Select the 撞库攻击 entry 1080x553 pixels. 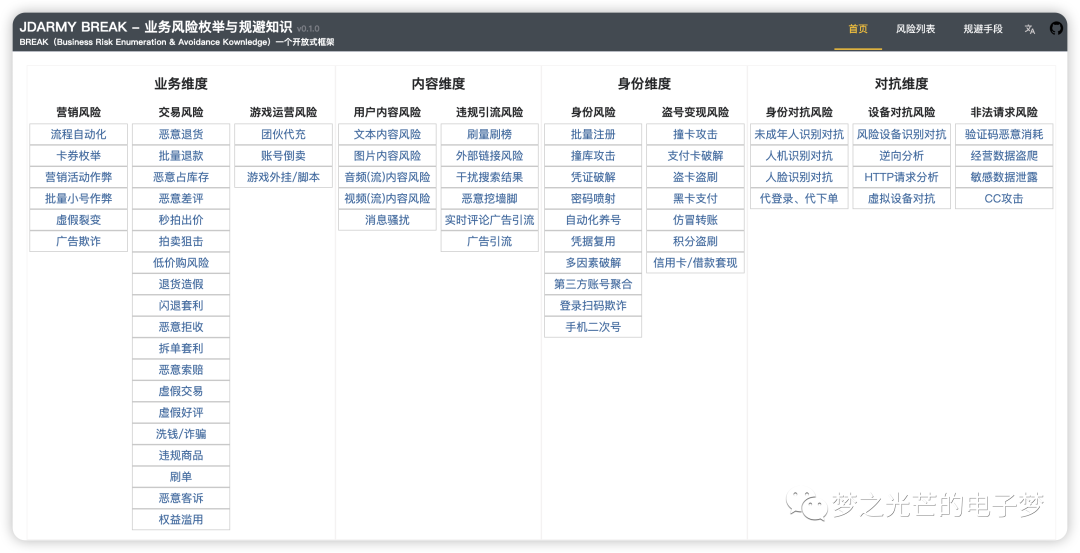pyautogui.click(x=593, y=156)
